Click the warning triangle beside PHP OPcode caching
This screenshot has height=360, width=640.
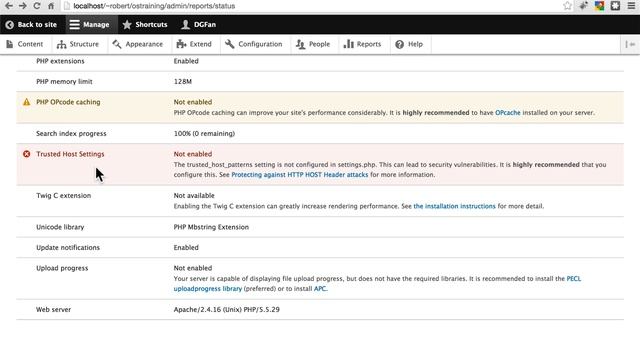(x=27, y=102)
